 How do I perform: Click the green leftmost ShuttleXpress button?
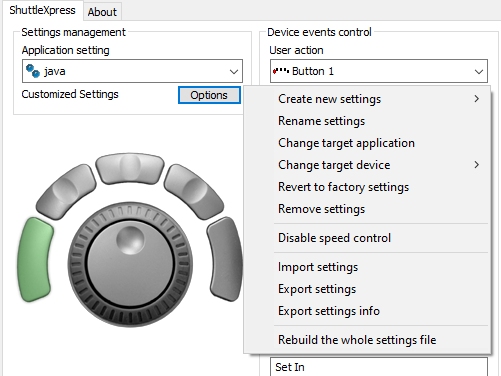click(x=35, y=259)
